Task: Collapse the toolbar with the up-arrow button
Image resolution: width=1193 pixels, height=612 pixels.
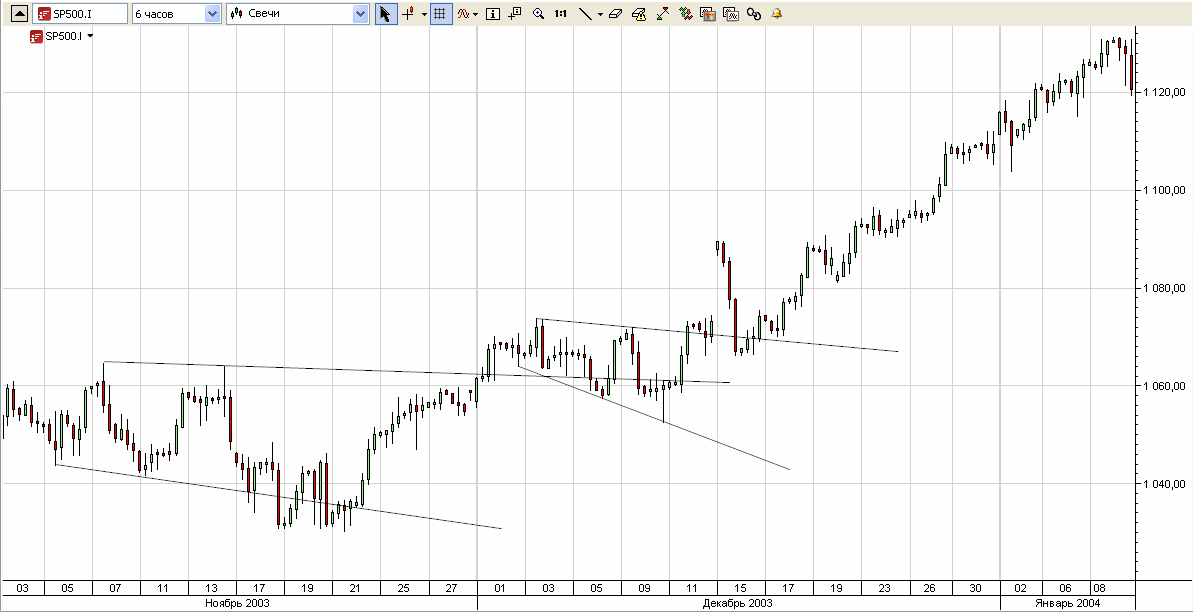Action: pyautogui.click(x=16, y=14)
